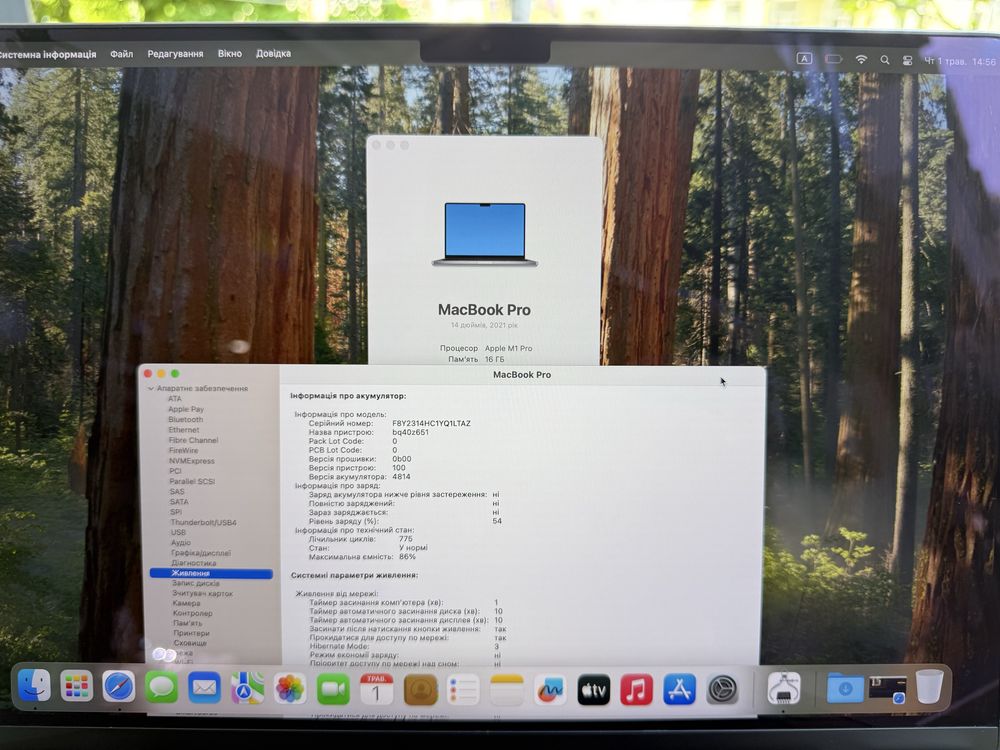Open the App Store in the Dock
Image resolution: width=1000 pixels, height=750 pixels.
pos(679,689)
